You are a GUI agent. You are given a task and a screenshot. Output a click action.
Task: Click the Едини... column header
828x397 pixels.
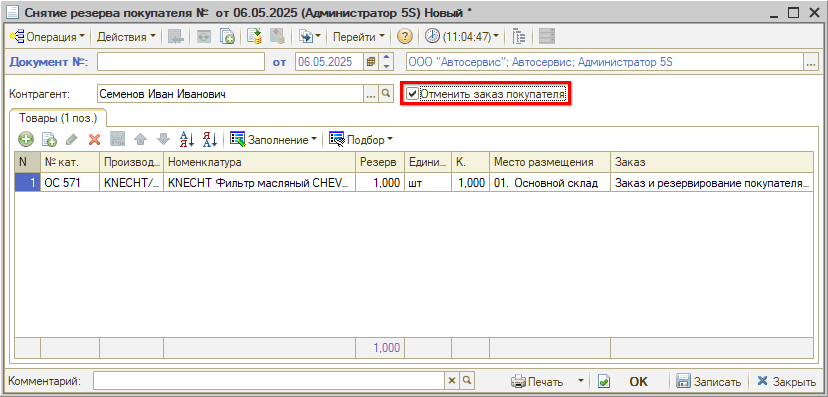pos(428,162)
